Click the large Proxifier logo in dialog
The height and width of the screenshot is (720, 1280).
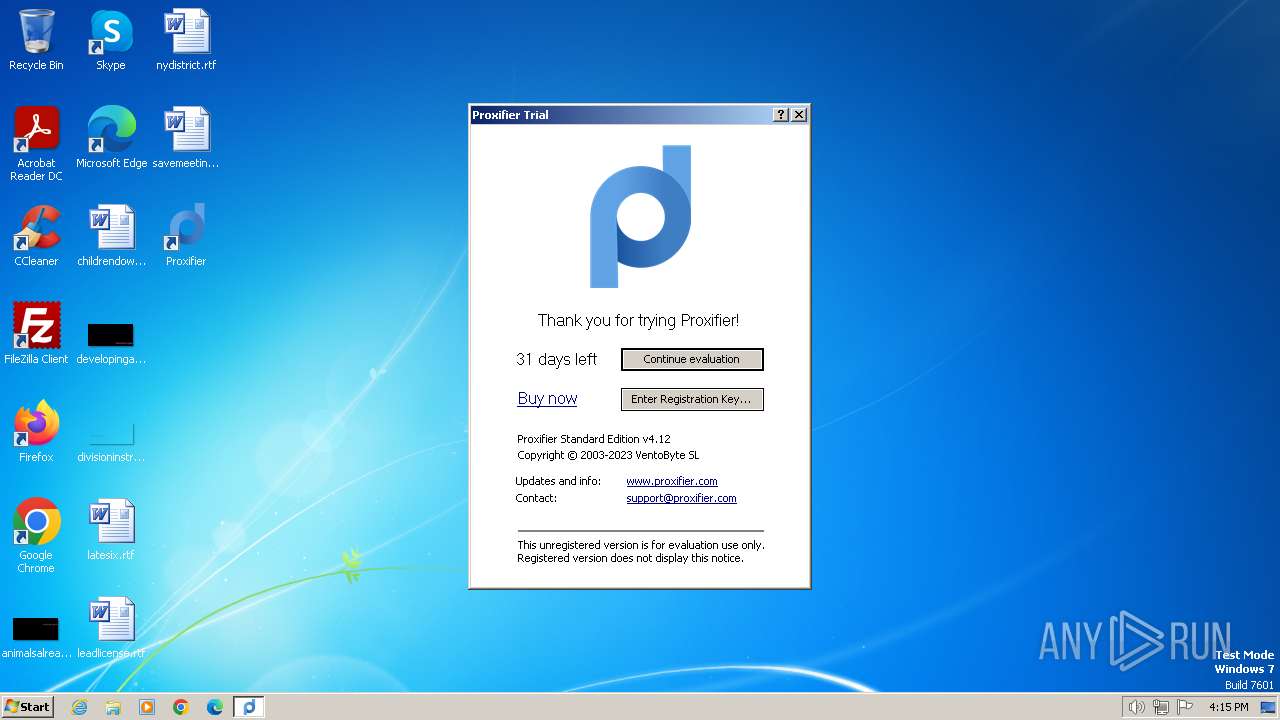[x=641, y=216]
